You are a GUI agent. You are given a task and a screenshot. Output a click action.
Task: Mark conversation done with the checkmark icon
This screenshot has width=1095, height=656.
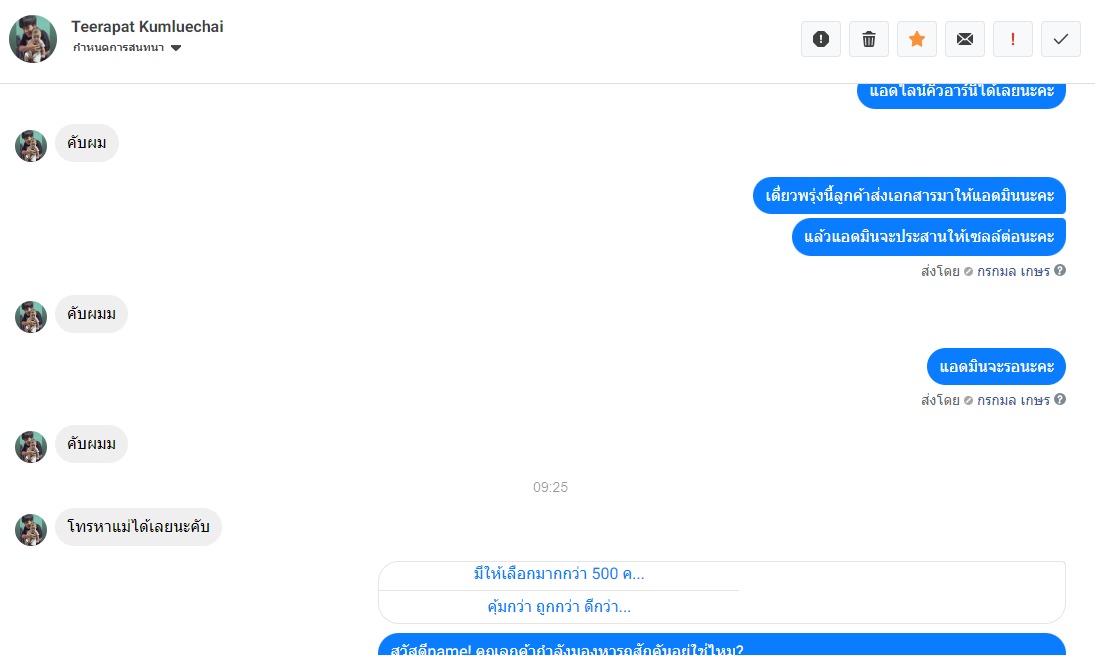1061,39
